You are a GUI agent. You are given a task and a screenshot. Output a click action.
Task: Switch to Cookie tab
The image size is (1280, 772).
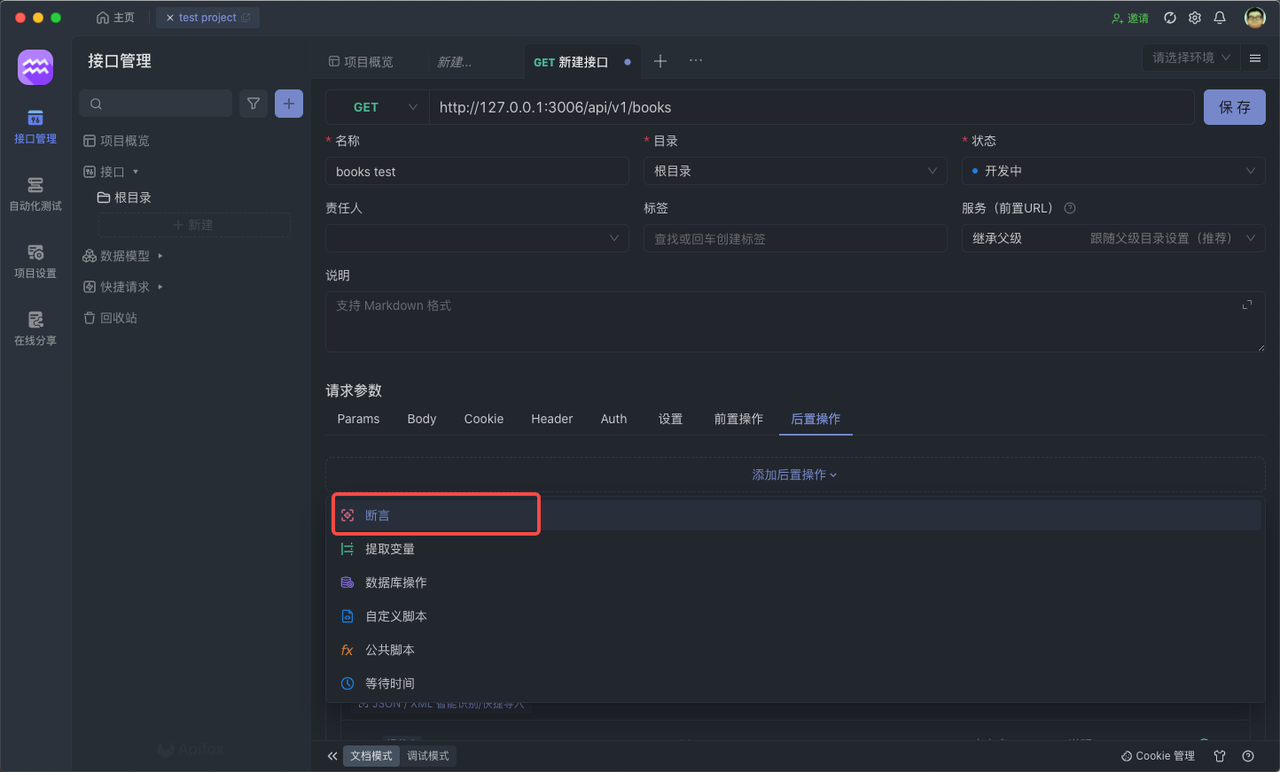pyautogui.click(x=484, y=419)
